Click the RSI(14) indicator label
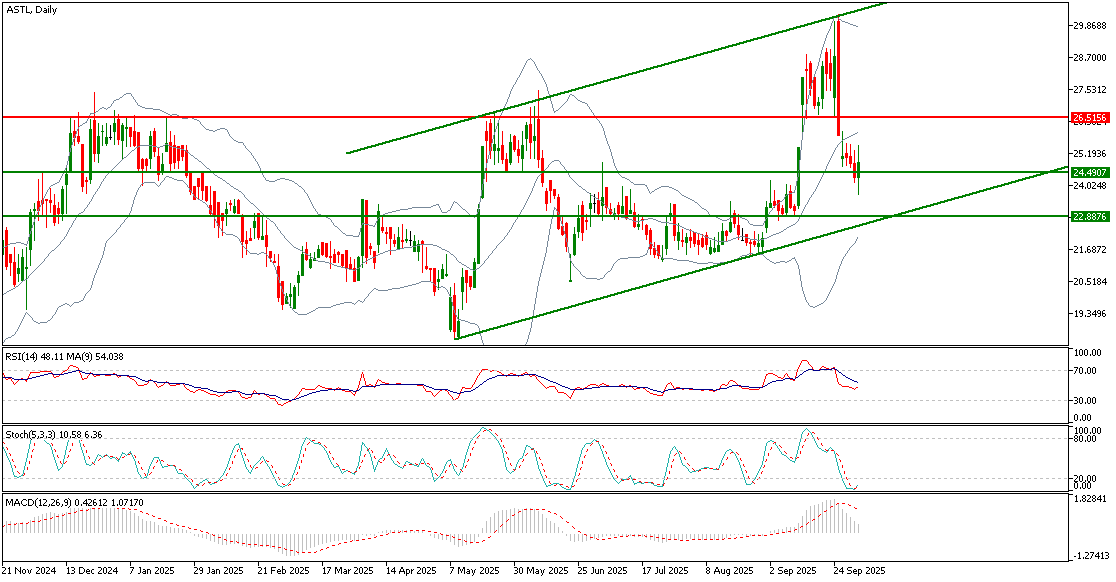Image resolution: width=1116 pixels, height=582 pixels. [x=62, y=356]
